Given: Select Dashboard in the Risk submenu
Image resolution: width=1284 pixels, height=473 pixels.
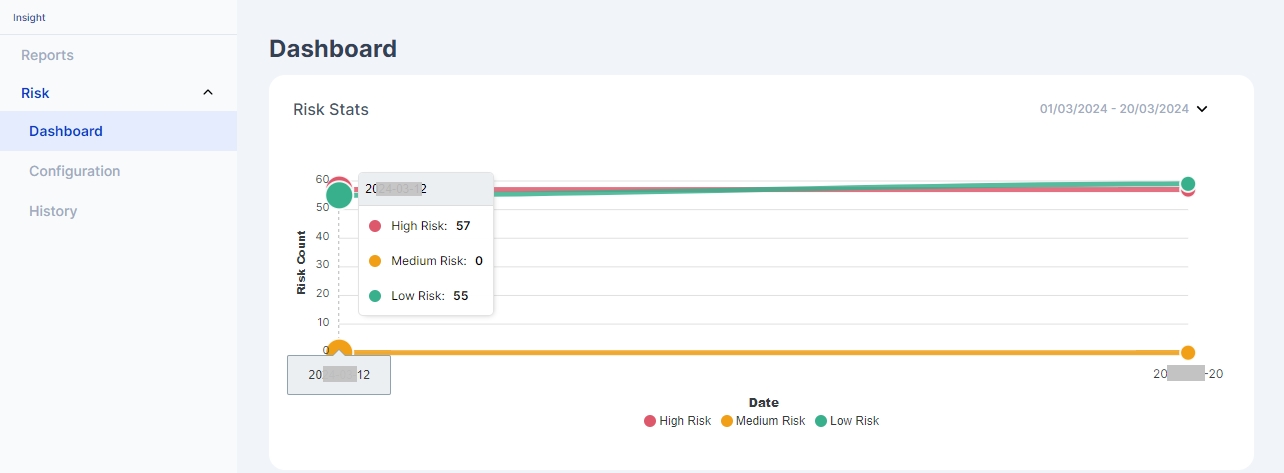Looking at the screenshot, I should 66,131.
